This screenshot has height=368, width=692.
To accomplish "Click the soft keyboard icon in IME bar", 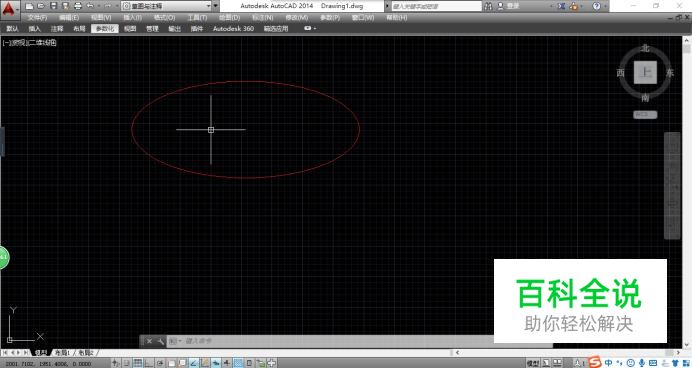I will (653, 363).
